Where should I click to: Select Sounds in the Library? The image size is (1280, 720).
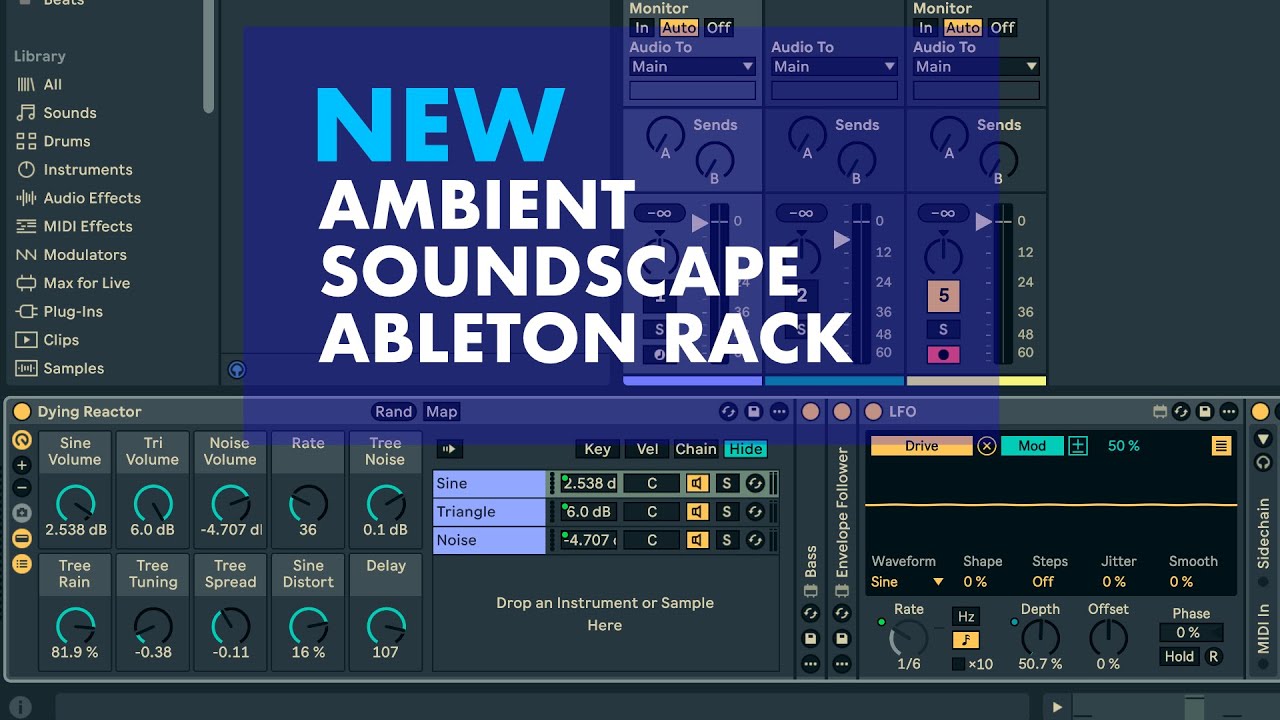click(x=70, y=113)
